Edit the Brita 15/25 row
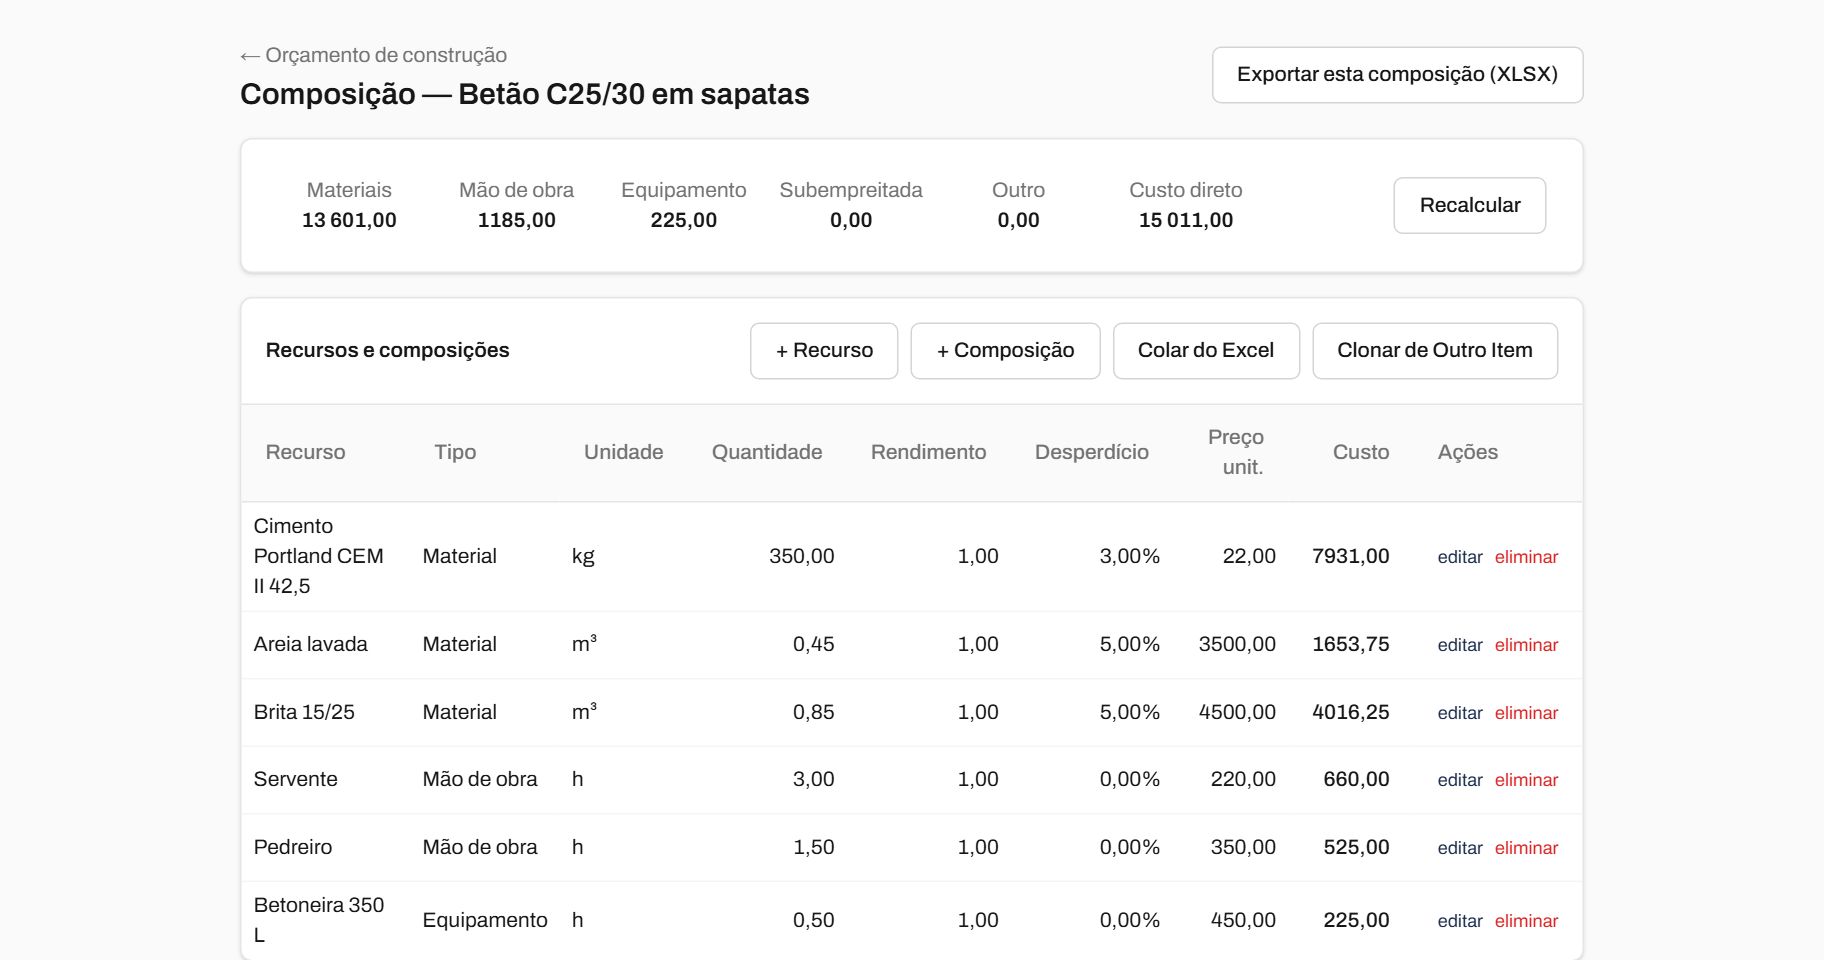 pyautogui.click(x=1460, y=713)
